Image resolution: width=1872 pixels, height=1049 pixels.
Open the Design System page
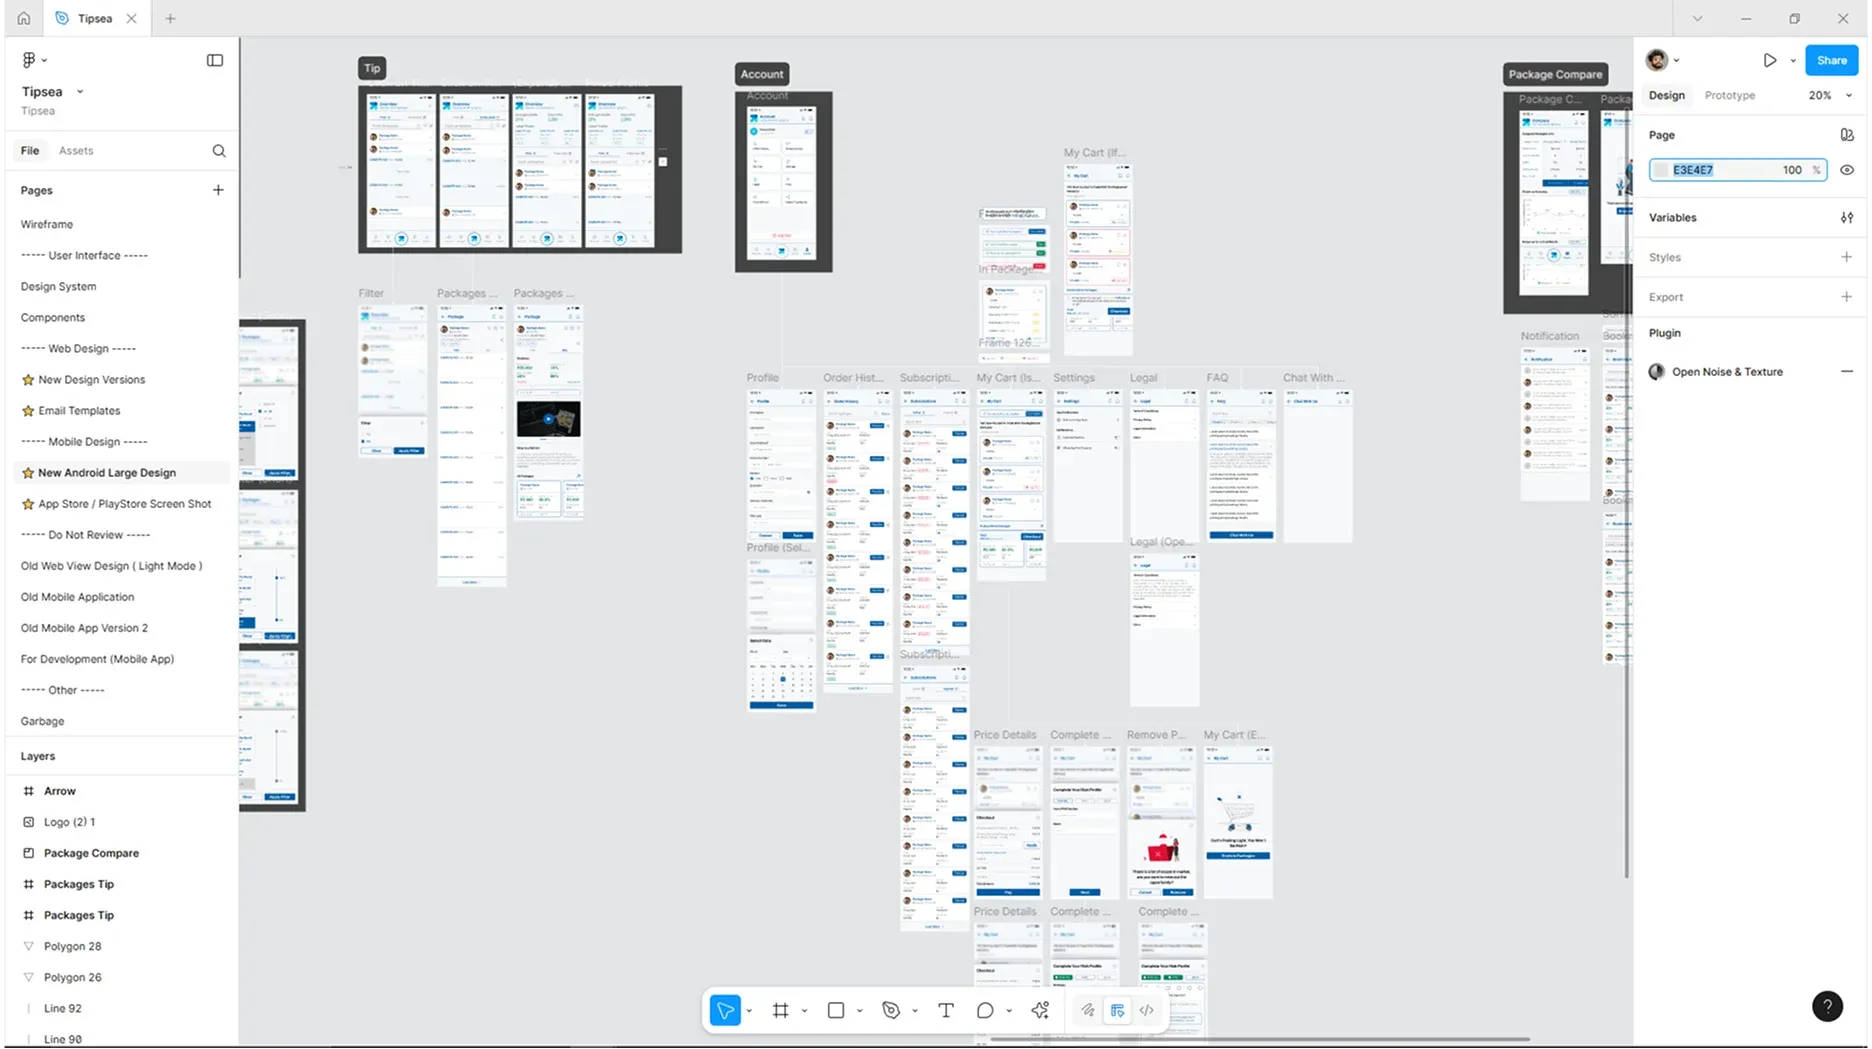[x=59, y=286]
